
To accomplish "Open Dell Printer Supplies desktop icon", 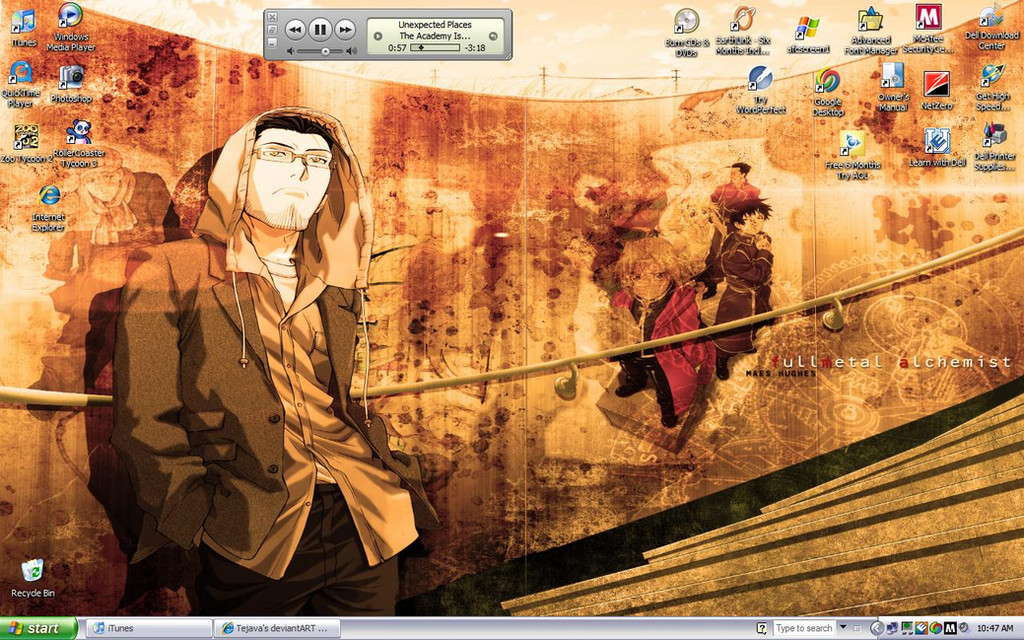I will click(994, 147).
